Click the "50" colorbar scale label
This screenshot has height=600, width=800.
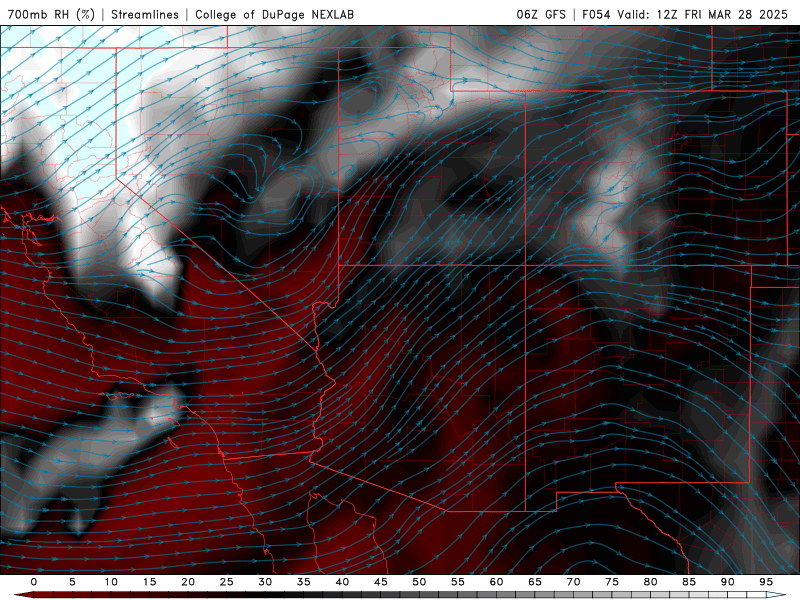pos(419,582)
